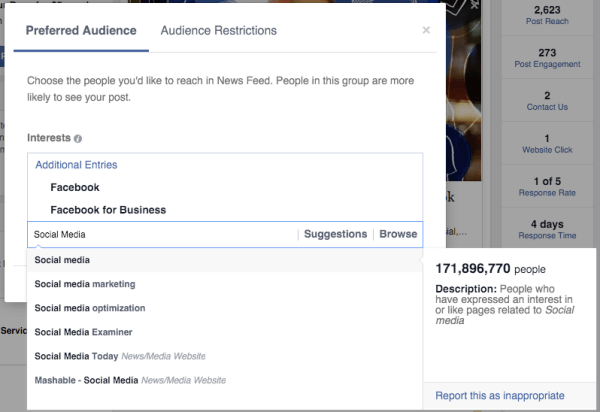Pick 'Social media optimization' suggestion
Image resolution: width=600 pixels, height=412 pixels.
point(225,308)
